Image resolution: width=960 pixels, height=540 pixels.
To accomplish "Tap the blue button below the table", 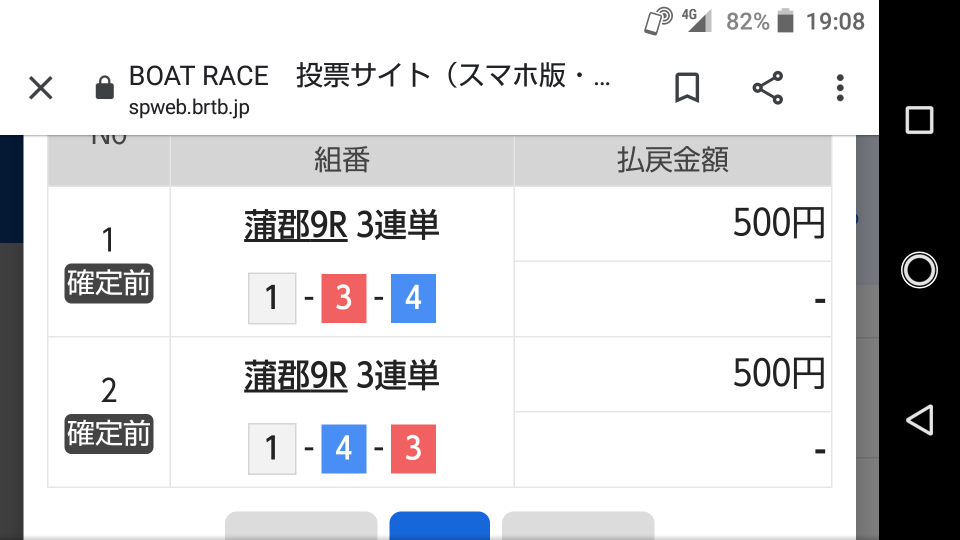I will 440,526.
